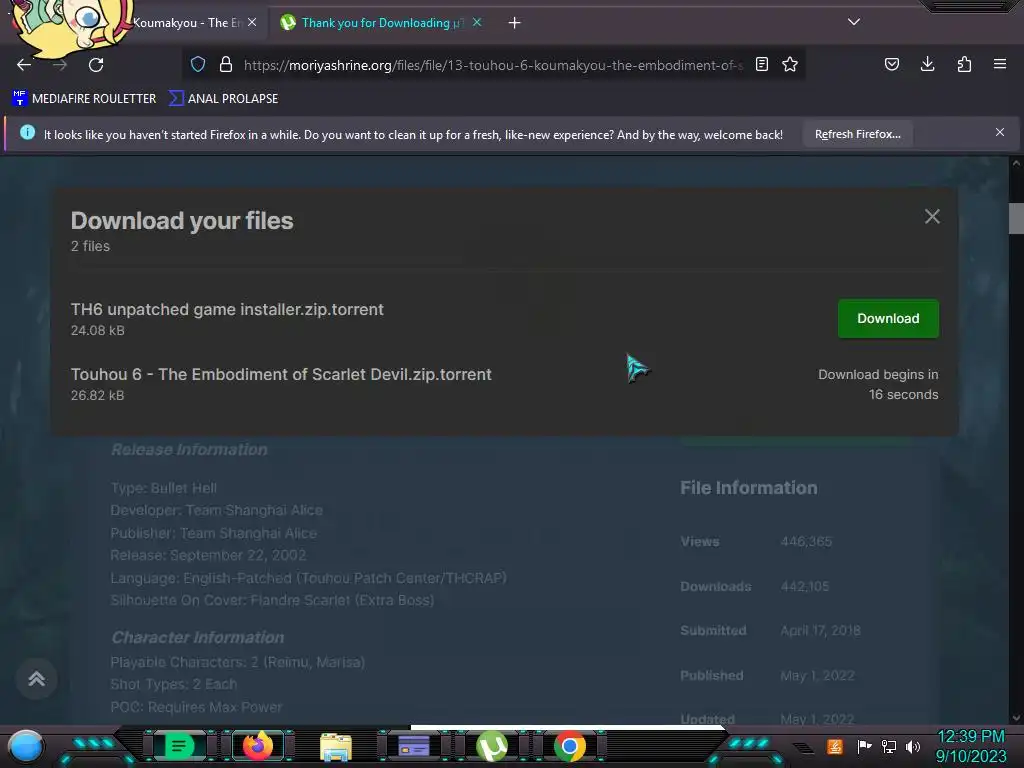Image resolution: width=1024 pixels, height=768 pixels.
Task: Open the purple card app on taskbar
Action: tap(414, 746)
